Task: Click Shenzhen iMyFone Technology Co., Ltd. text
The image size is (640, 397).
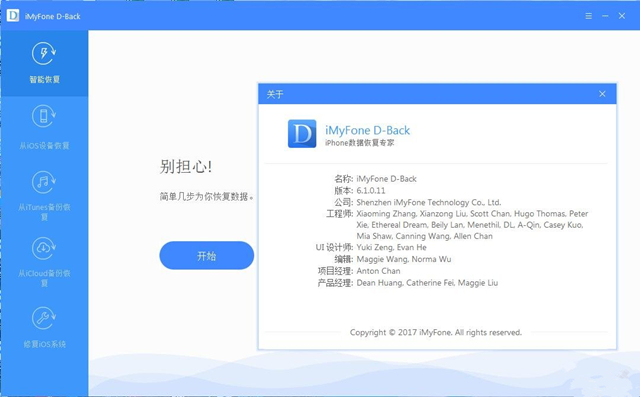Action: [x=429, y=202]
